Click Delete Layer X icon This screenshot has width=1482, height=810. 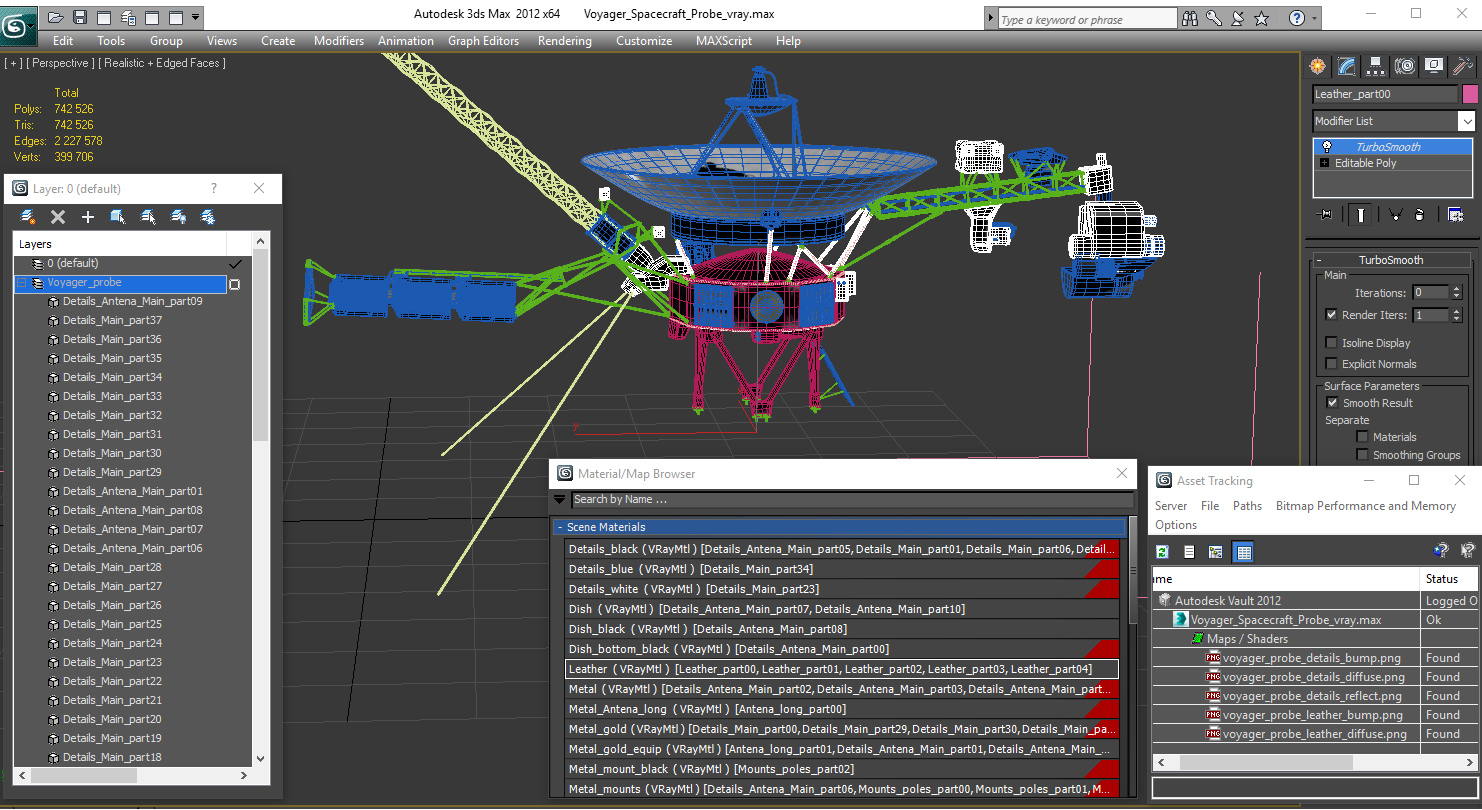click(58, 216)
